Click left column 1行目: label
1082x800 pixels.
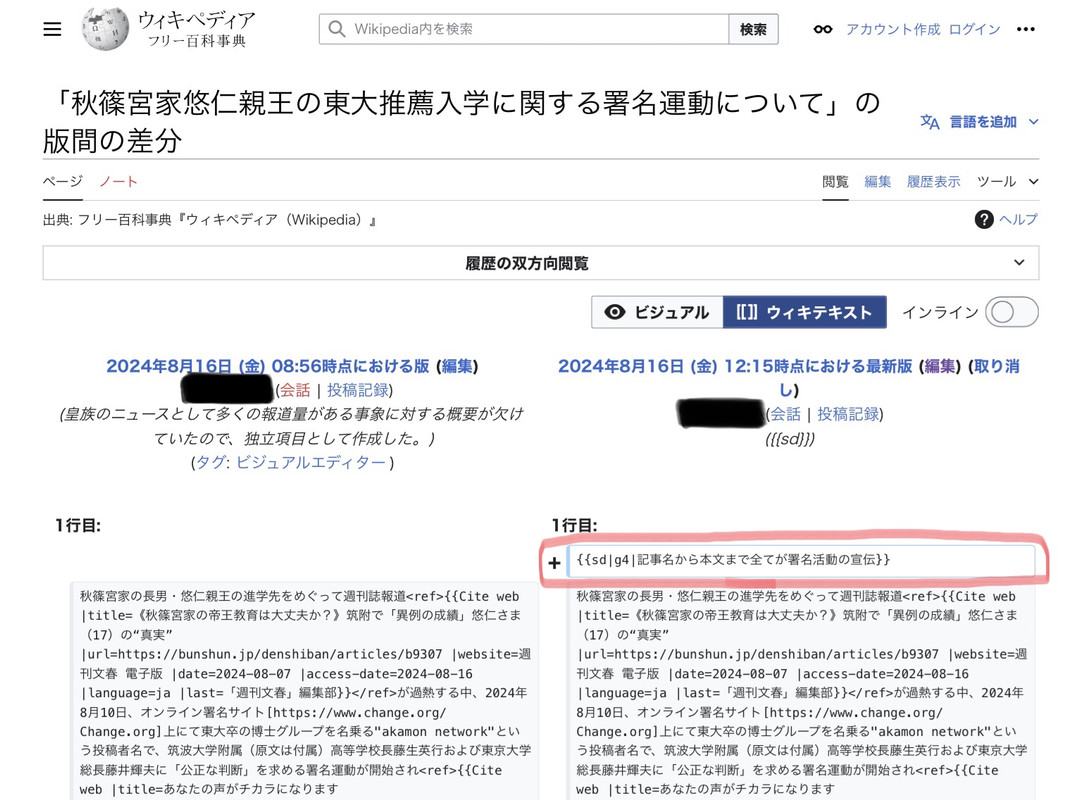point(77,525)
